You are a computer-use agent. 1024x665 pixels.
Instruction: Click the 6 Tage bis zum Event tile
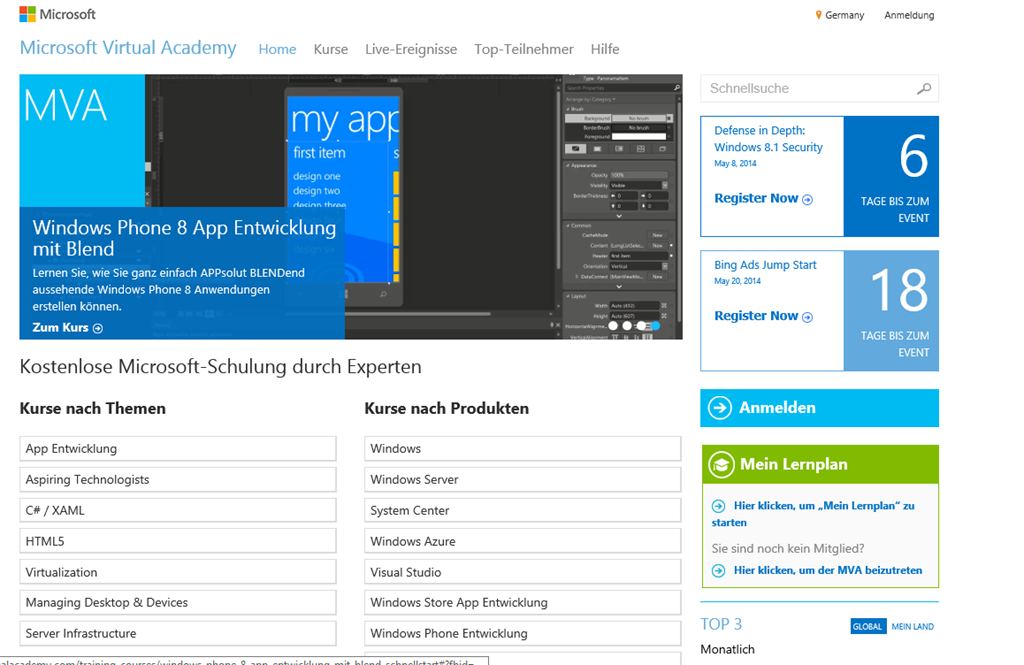(891, 176)
